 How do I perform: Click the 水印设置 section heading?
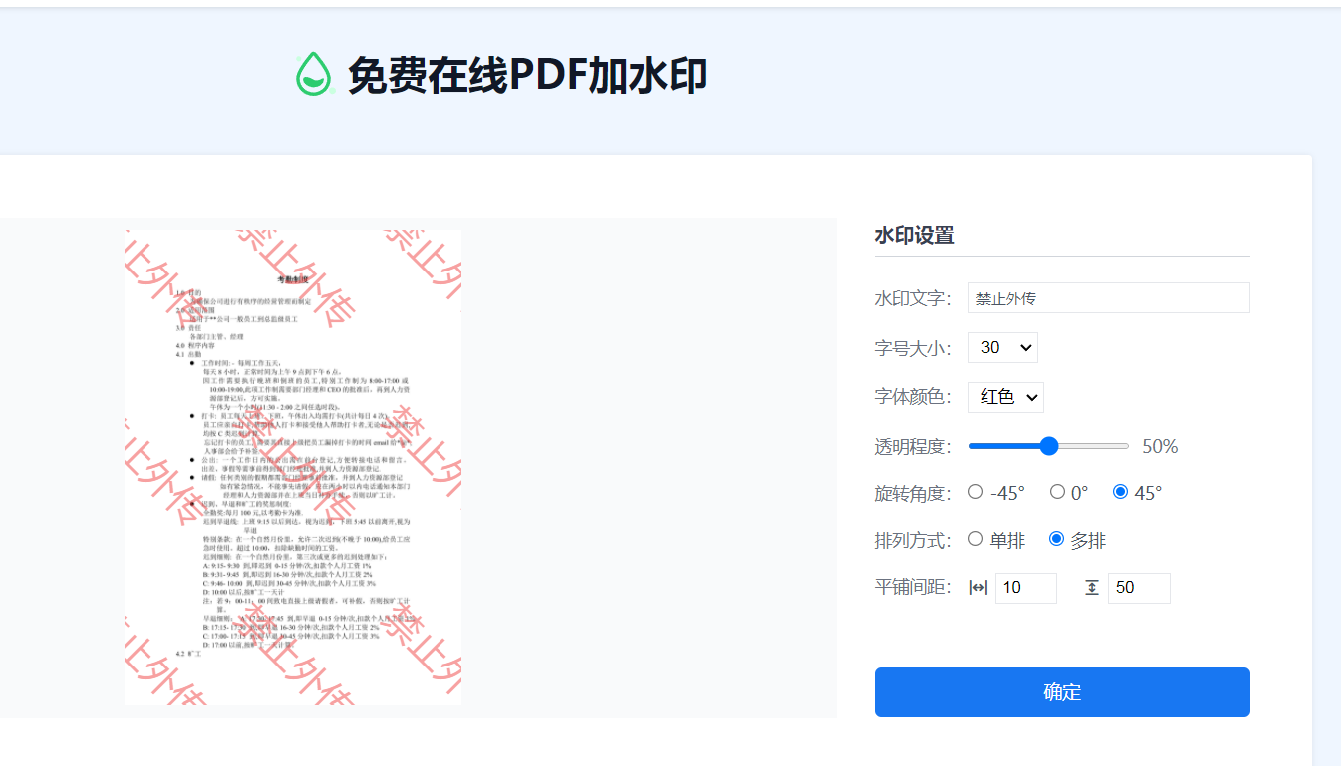914,236
